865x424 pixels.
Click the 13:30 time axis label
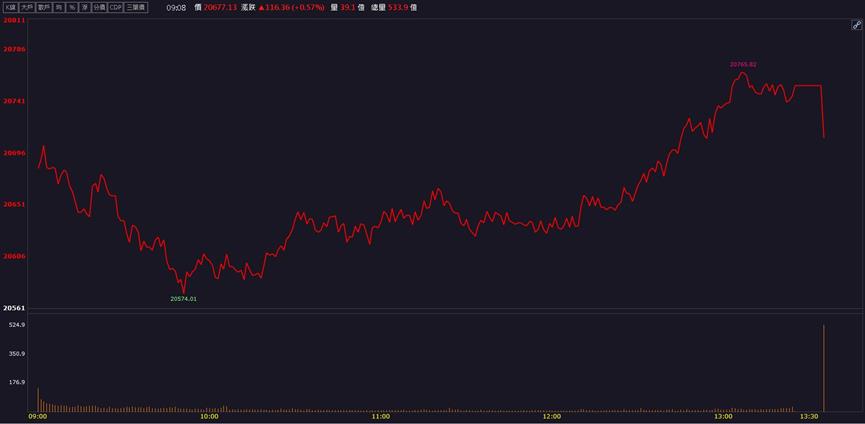coord(810,417)
